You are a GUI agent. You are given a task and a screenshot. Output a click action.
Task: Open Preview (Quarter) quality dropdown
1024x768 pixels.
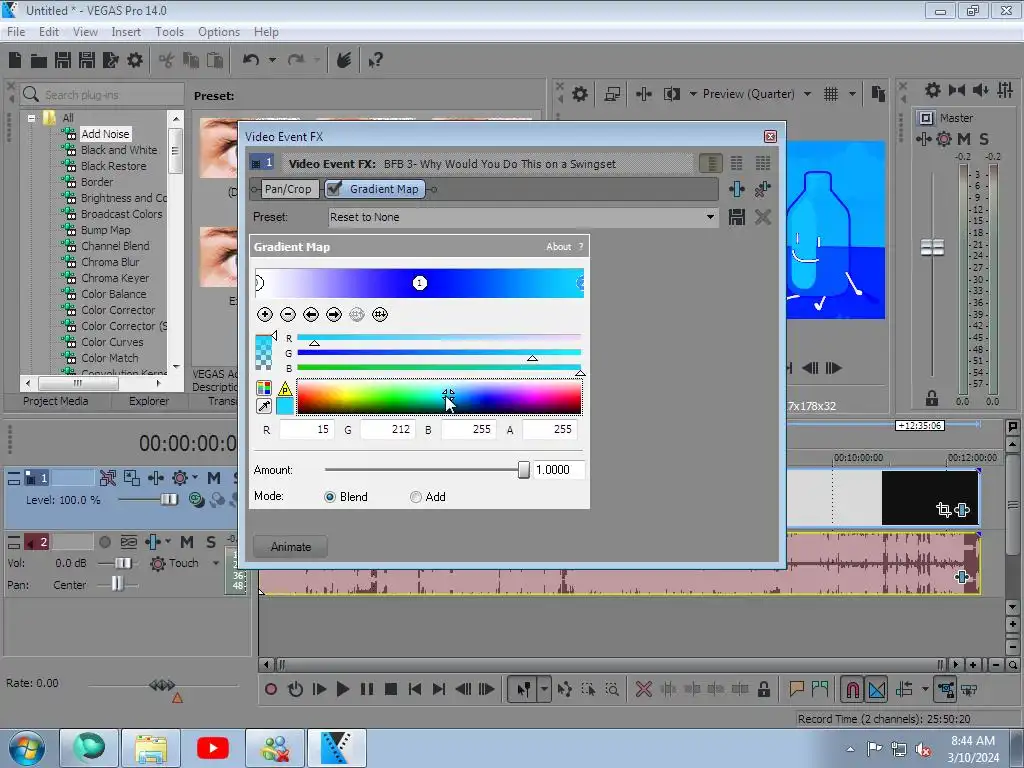tap(808, 94)
